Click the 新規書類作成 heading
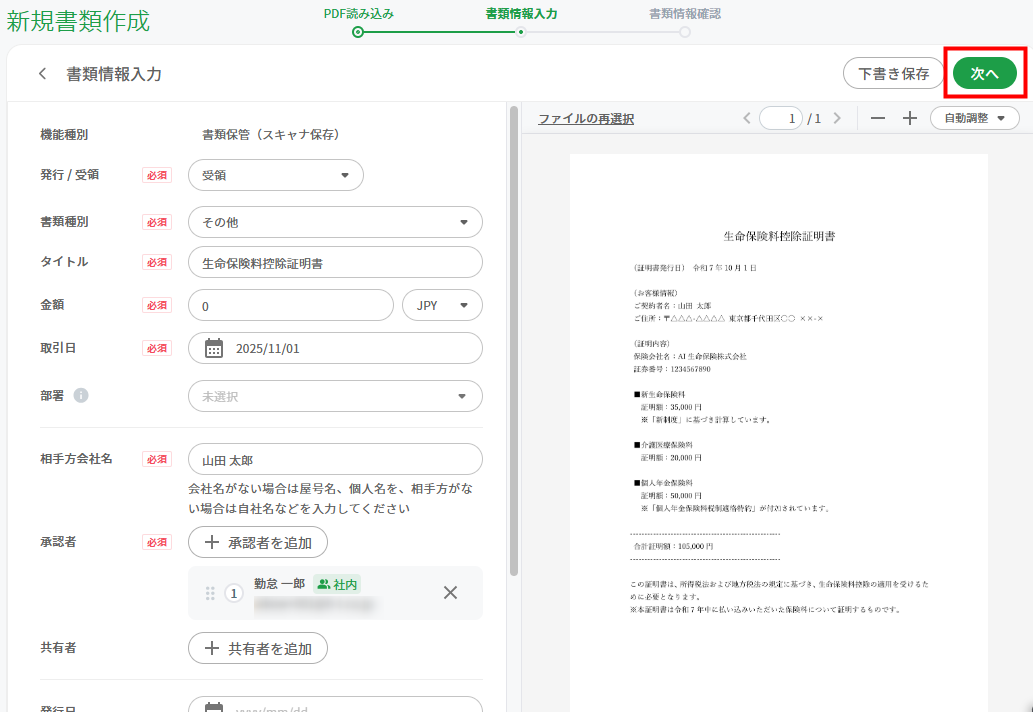 (x=78, y=21)
